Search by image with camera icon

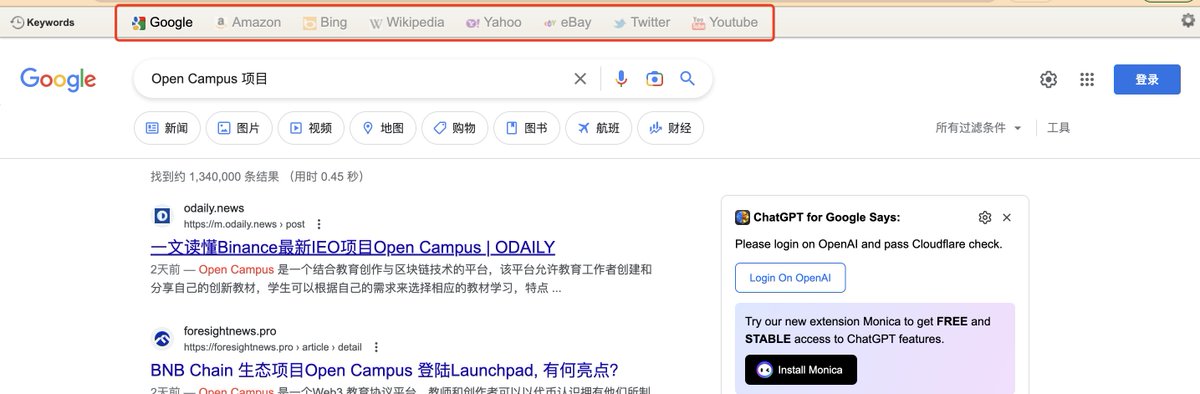tap(654, 79)
